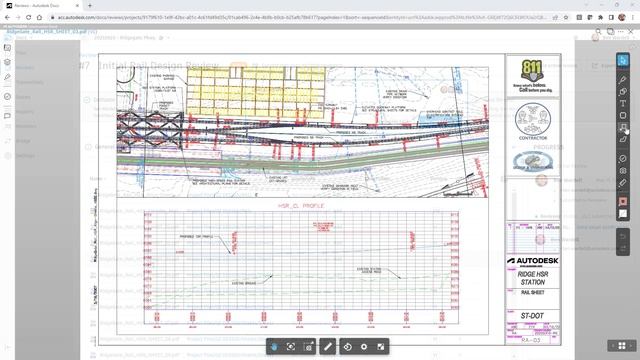Viewport: 640px width, 360px height.
Task: Click the compare versions icon in bottom toolbar
Action: 347,347
